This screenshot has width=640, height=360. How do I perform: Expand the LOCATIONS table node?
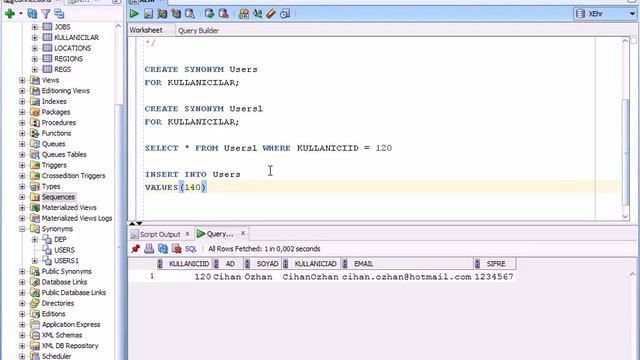[x=35, y=48]
